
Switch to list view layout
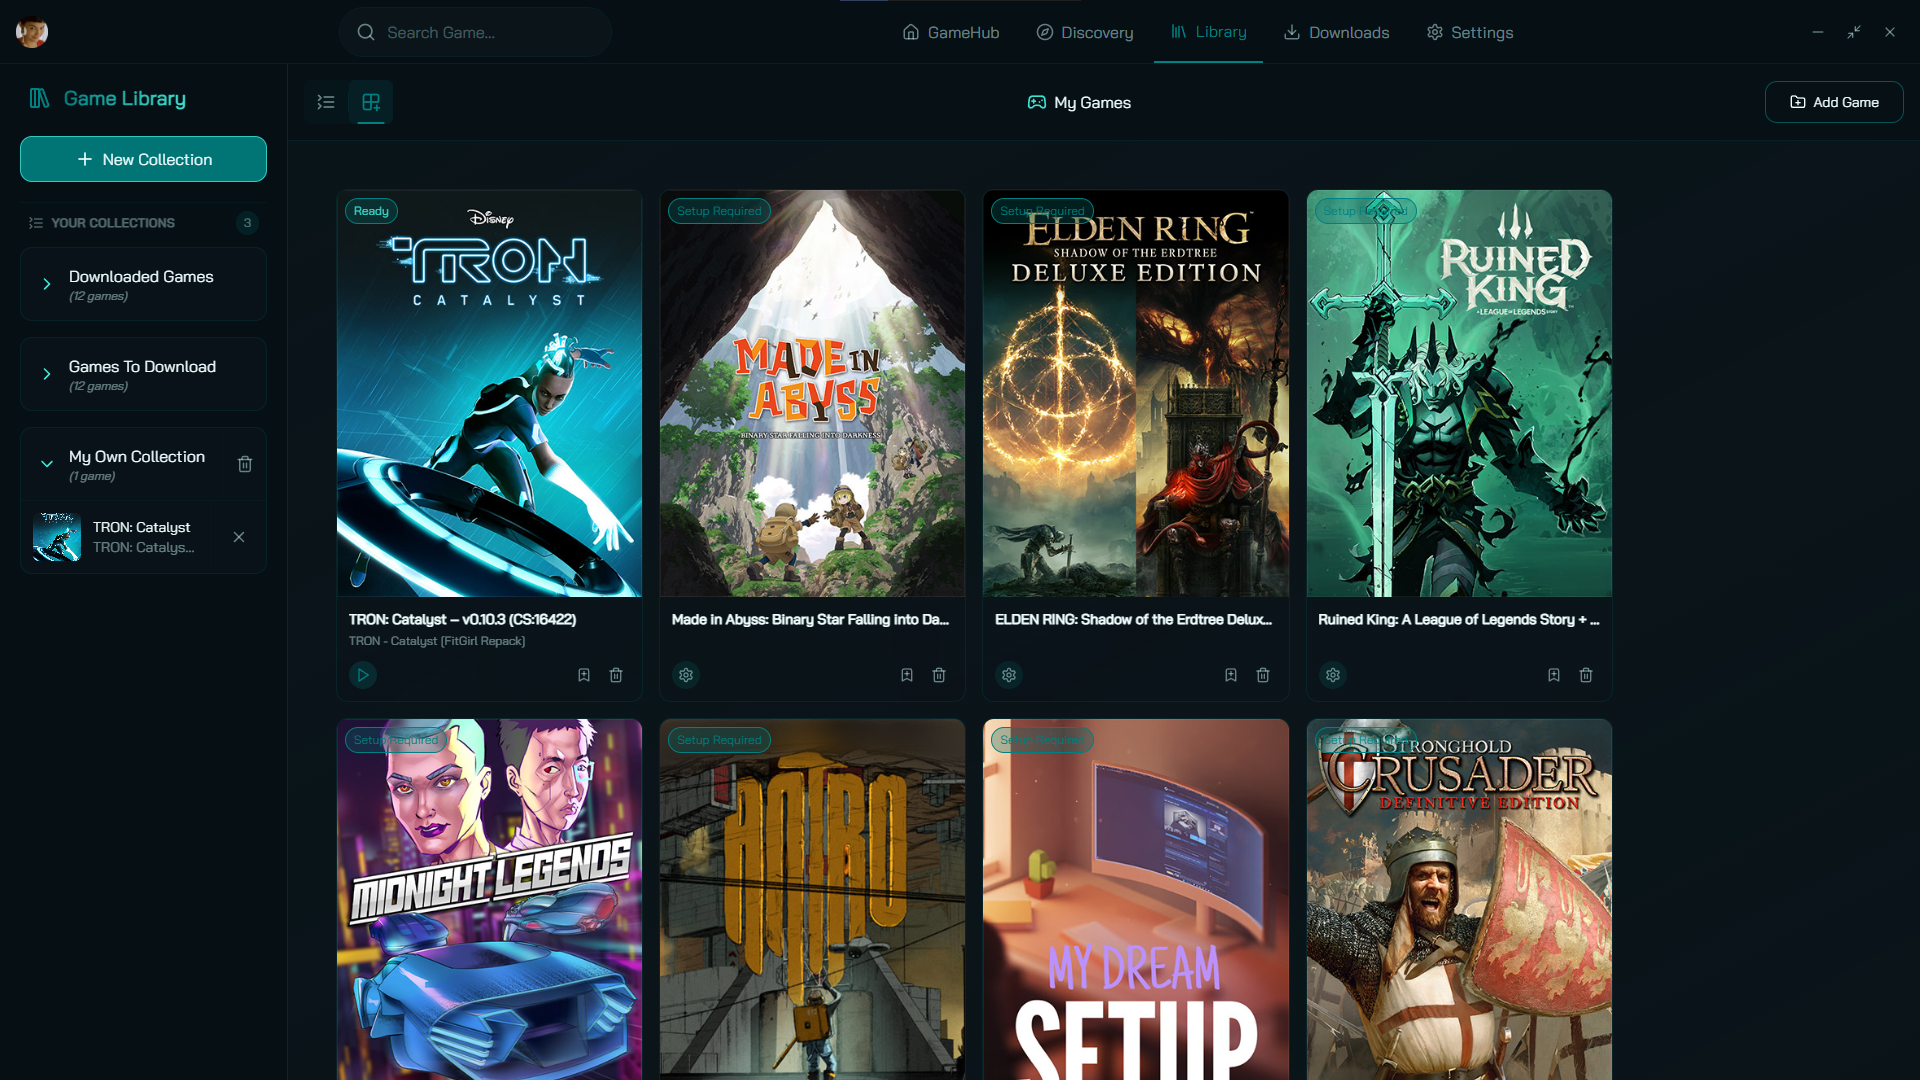tap(326, 102)
